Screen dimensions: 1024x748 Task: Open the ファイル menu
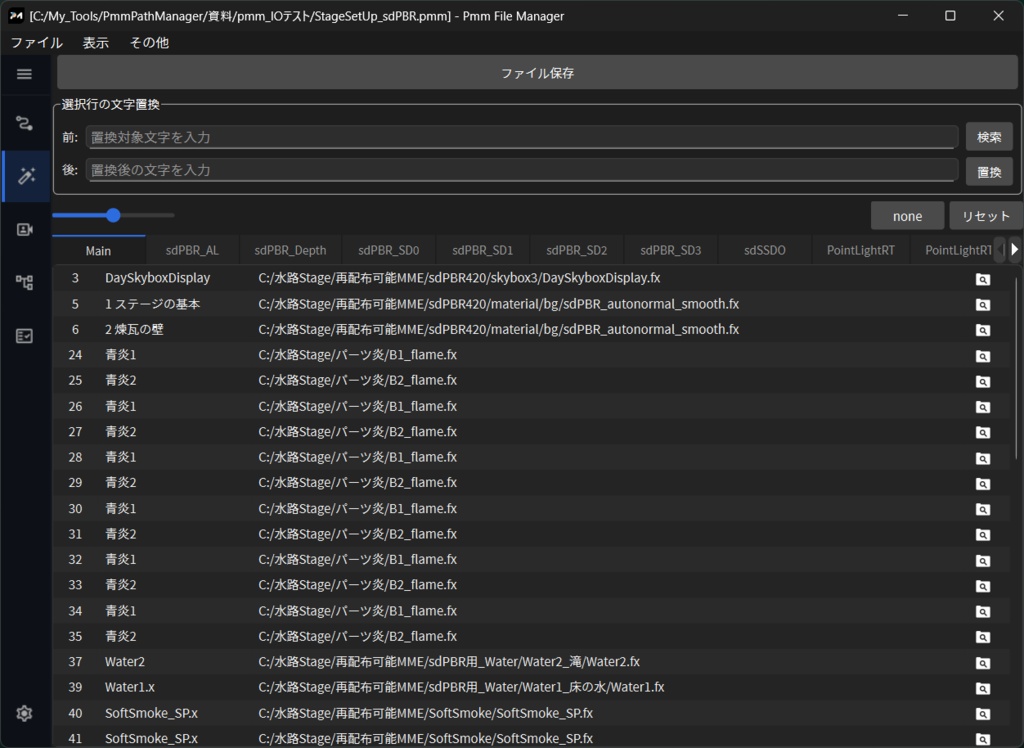point(36,43)
